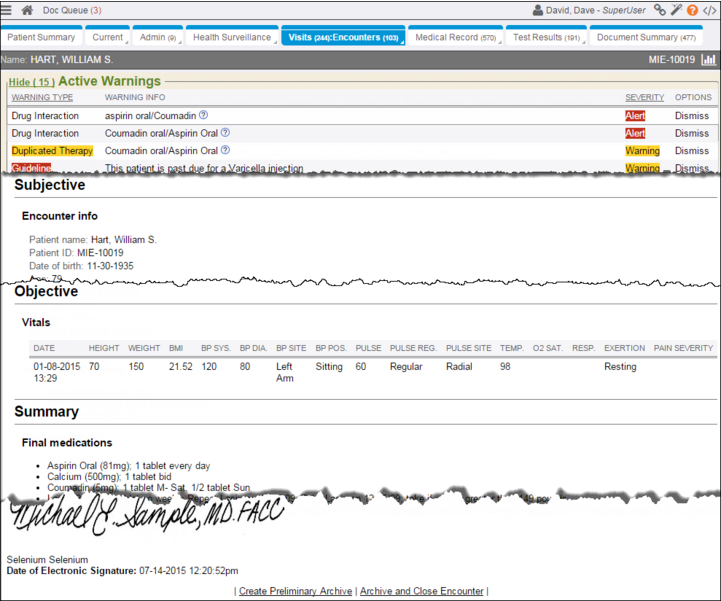The image size is (721, 601).
Task: Show info icon for Duplicated Therapy Coumadin row
Action: click(225, 150)
